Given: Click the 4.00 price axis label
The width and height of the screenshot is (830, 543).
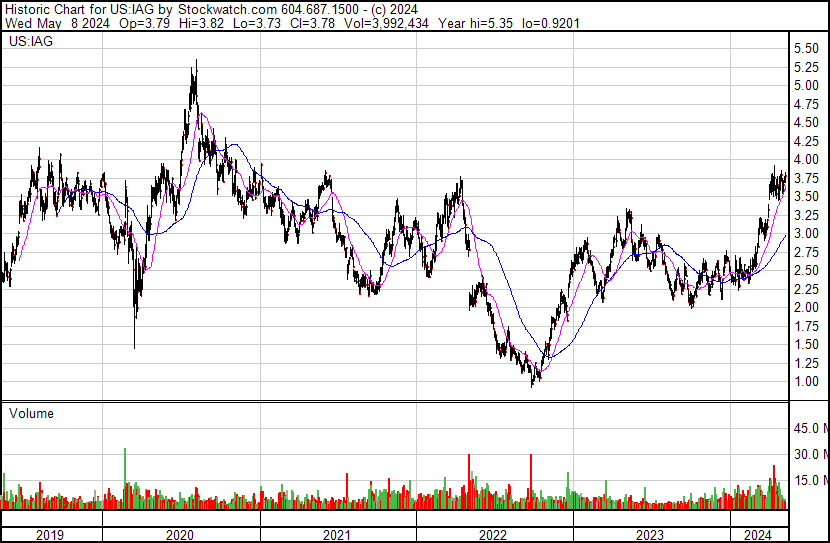Looking at the screenshot, I should click(x=807, y=159).
